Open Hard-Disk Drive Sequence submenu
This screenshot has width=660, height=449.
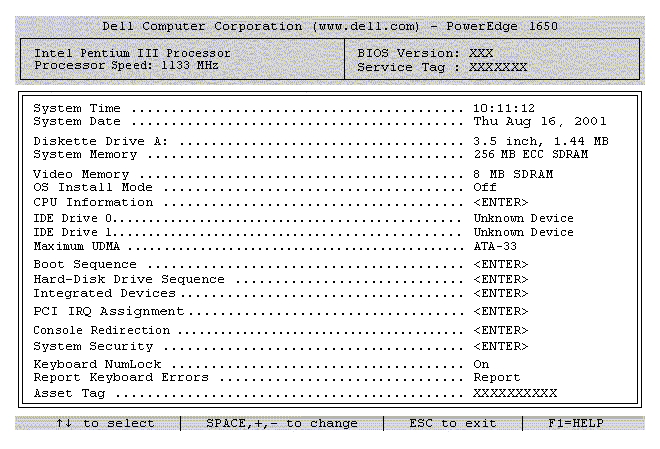pos(500,279)
